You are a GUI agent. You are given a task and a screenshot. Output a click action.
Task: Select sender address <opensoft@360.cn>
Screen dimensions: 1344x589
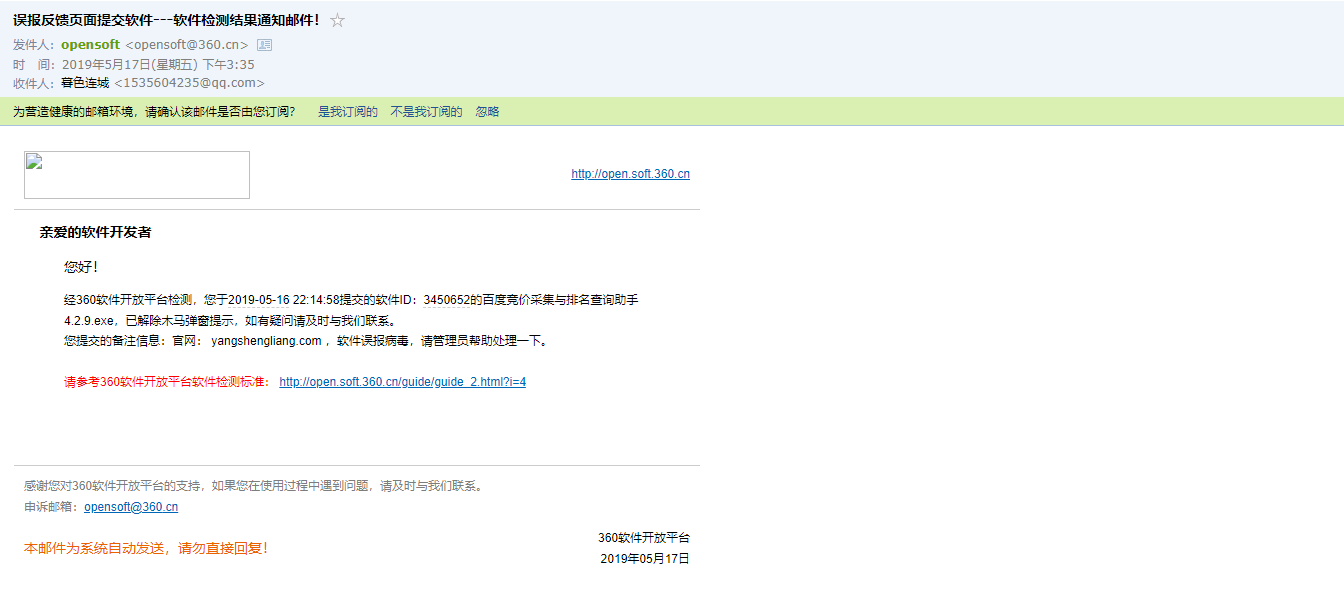pyautogui.click(x=186, y=45)
